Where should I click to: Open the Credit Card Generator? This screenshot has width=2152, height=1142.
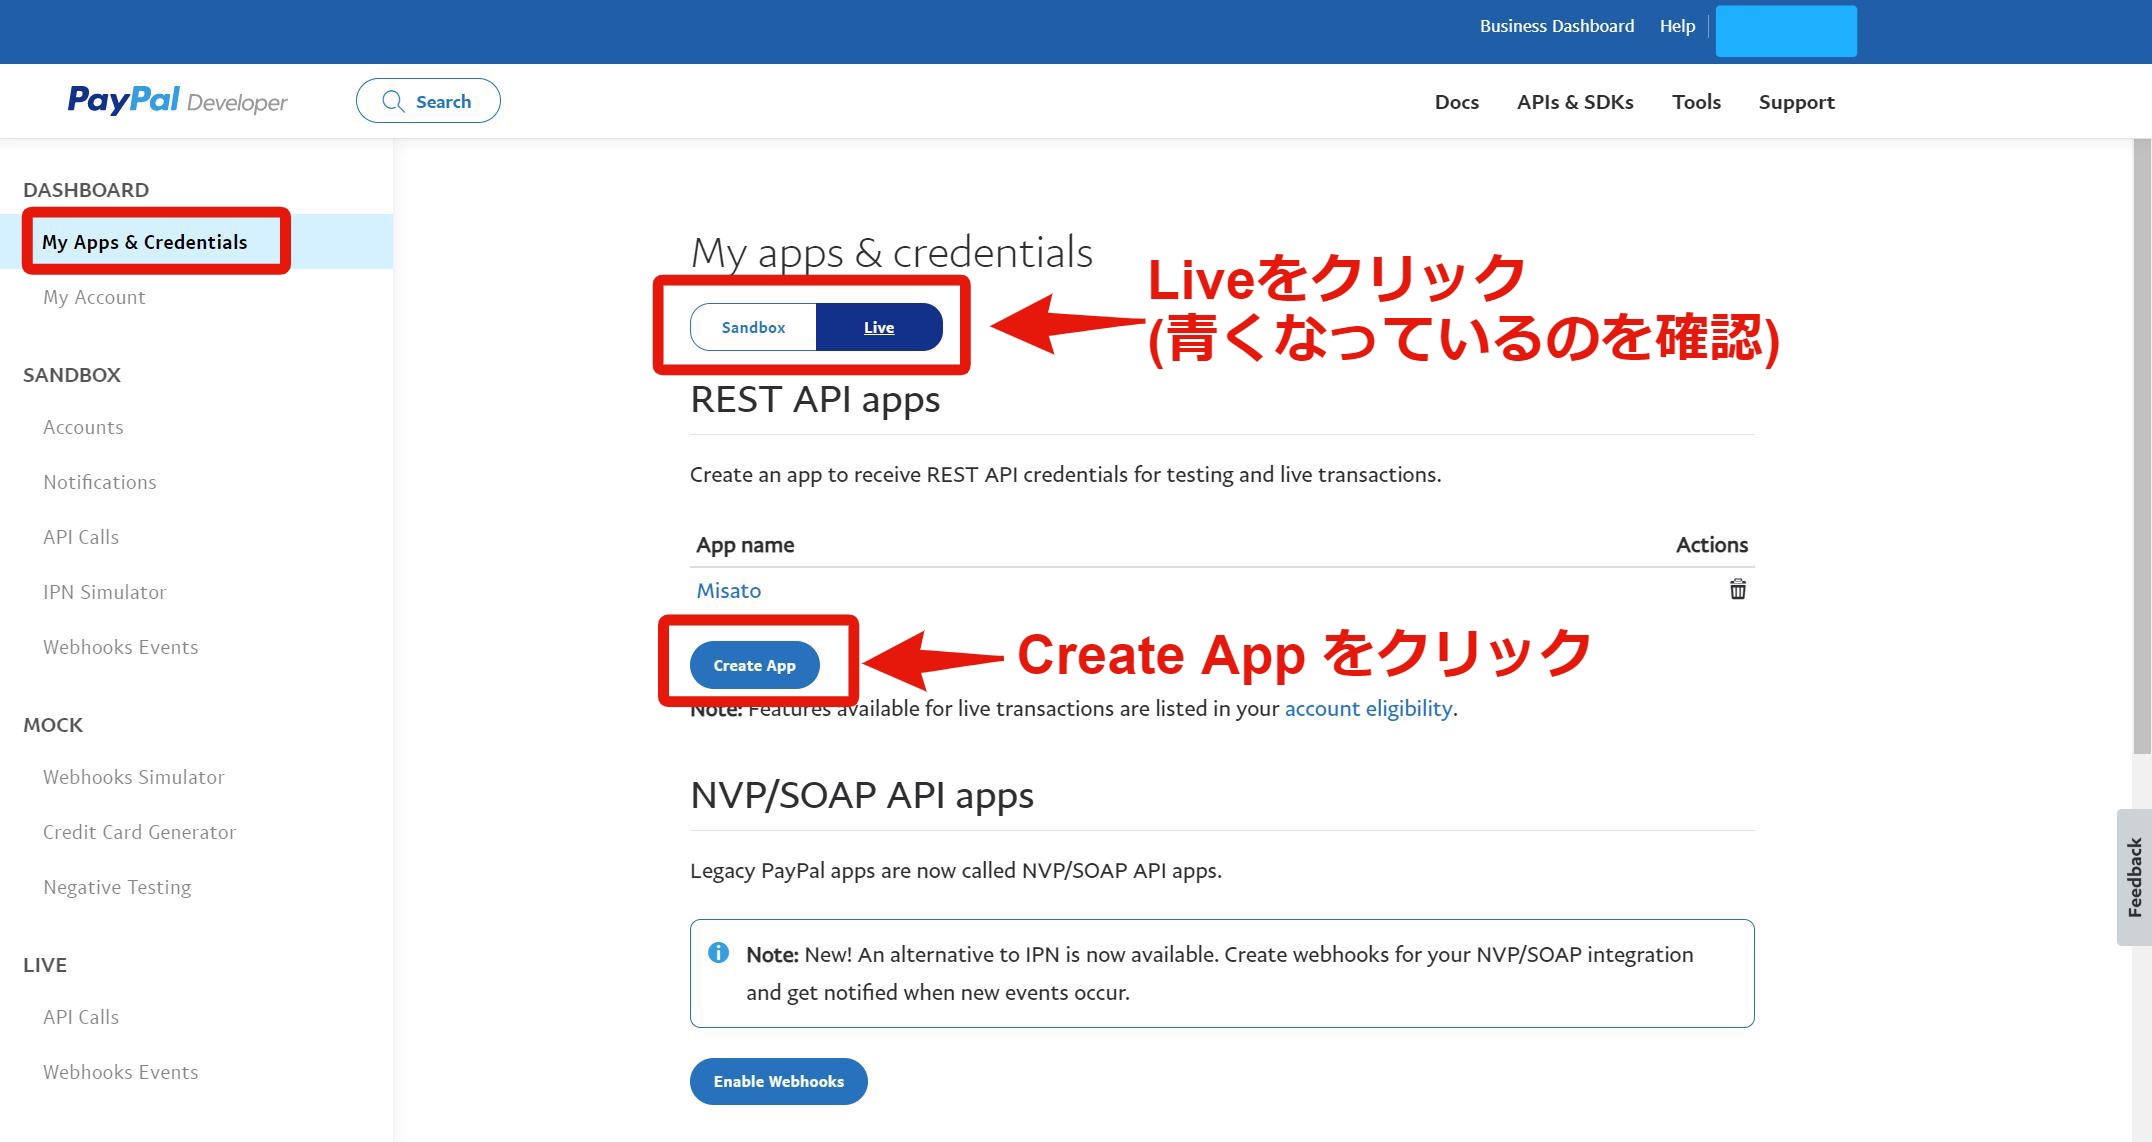coord(140,832)
